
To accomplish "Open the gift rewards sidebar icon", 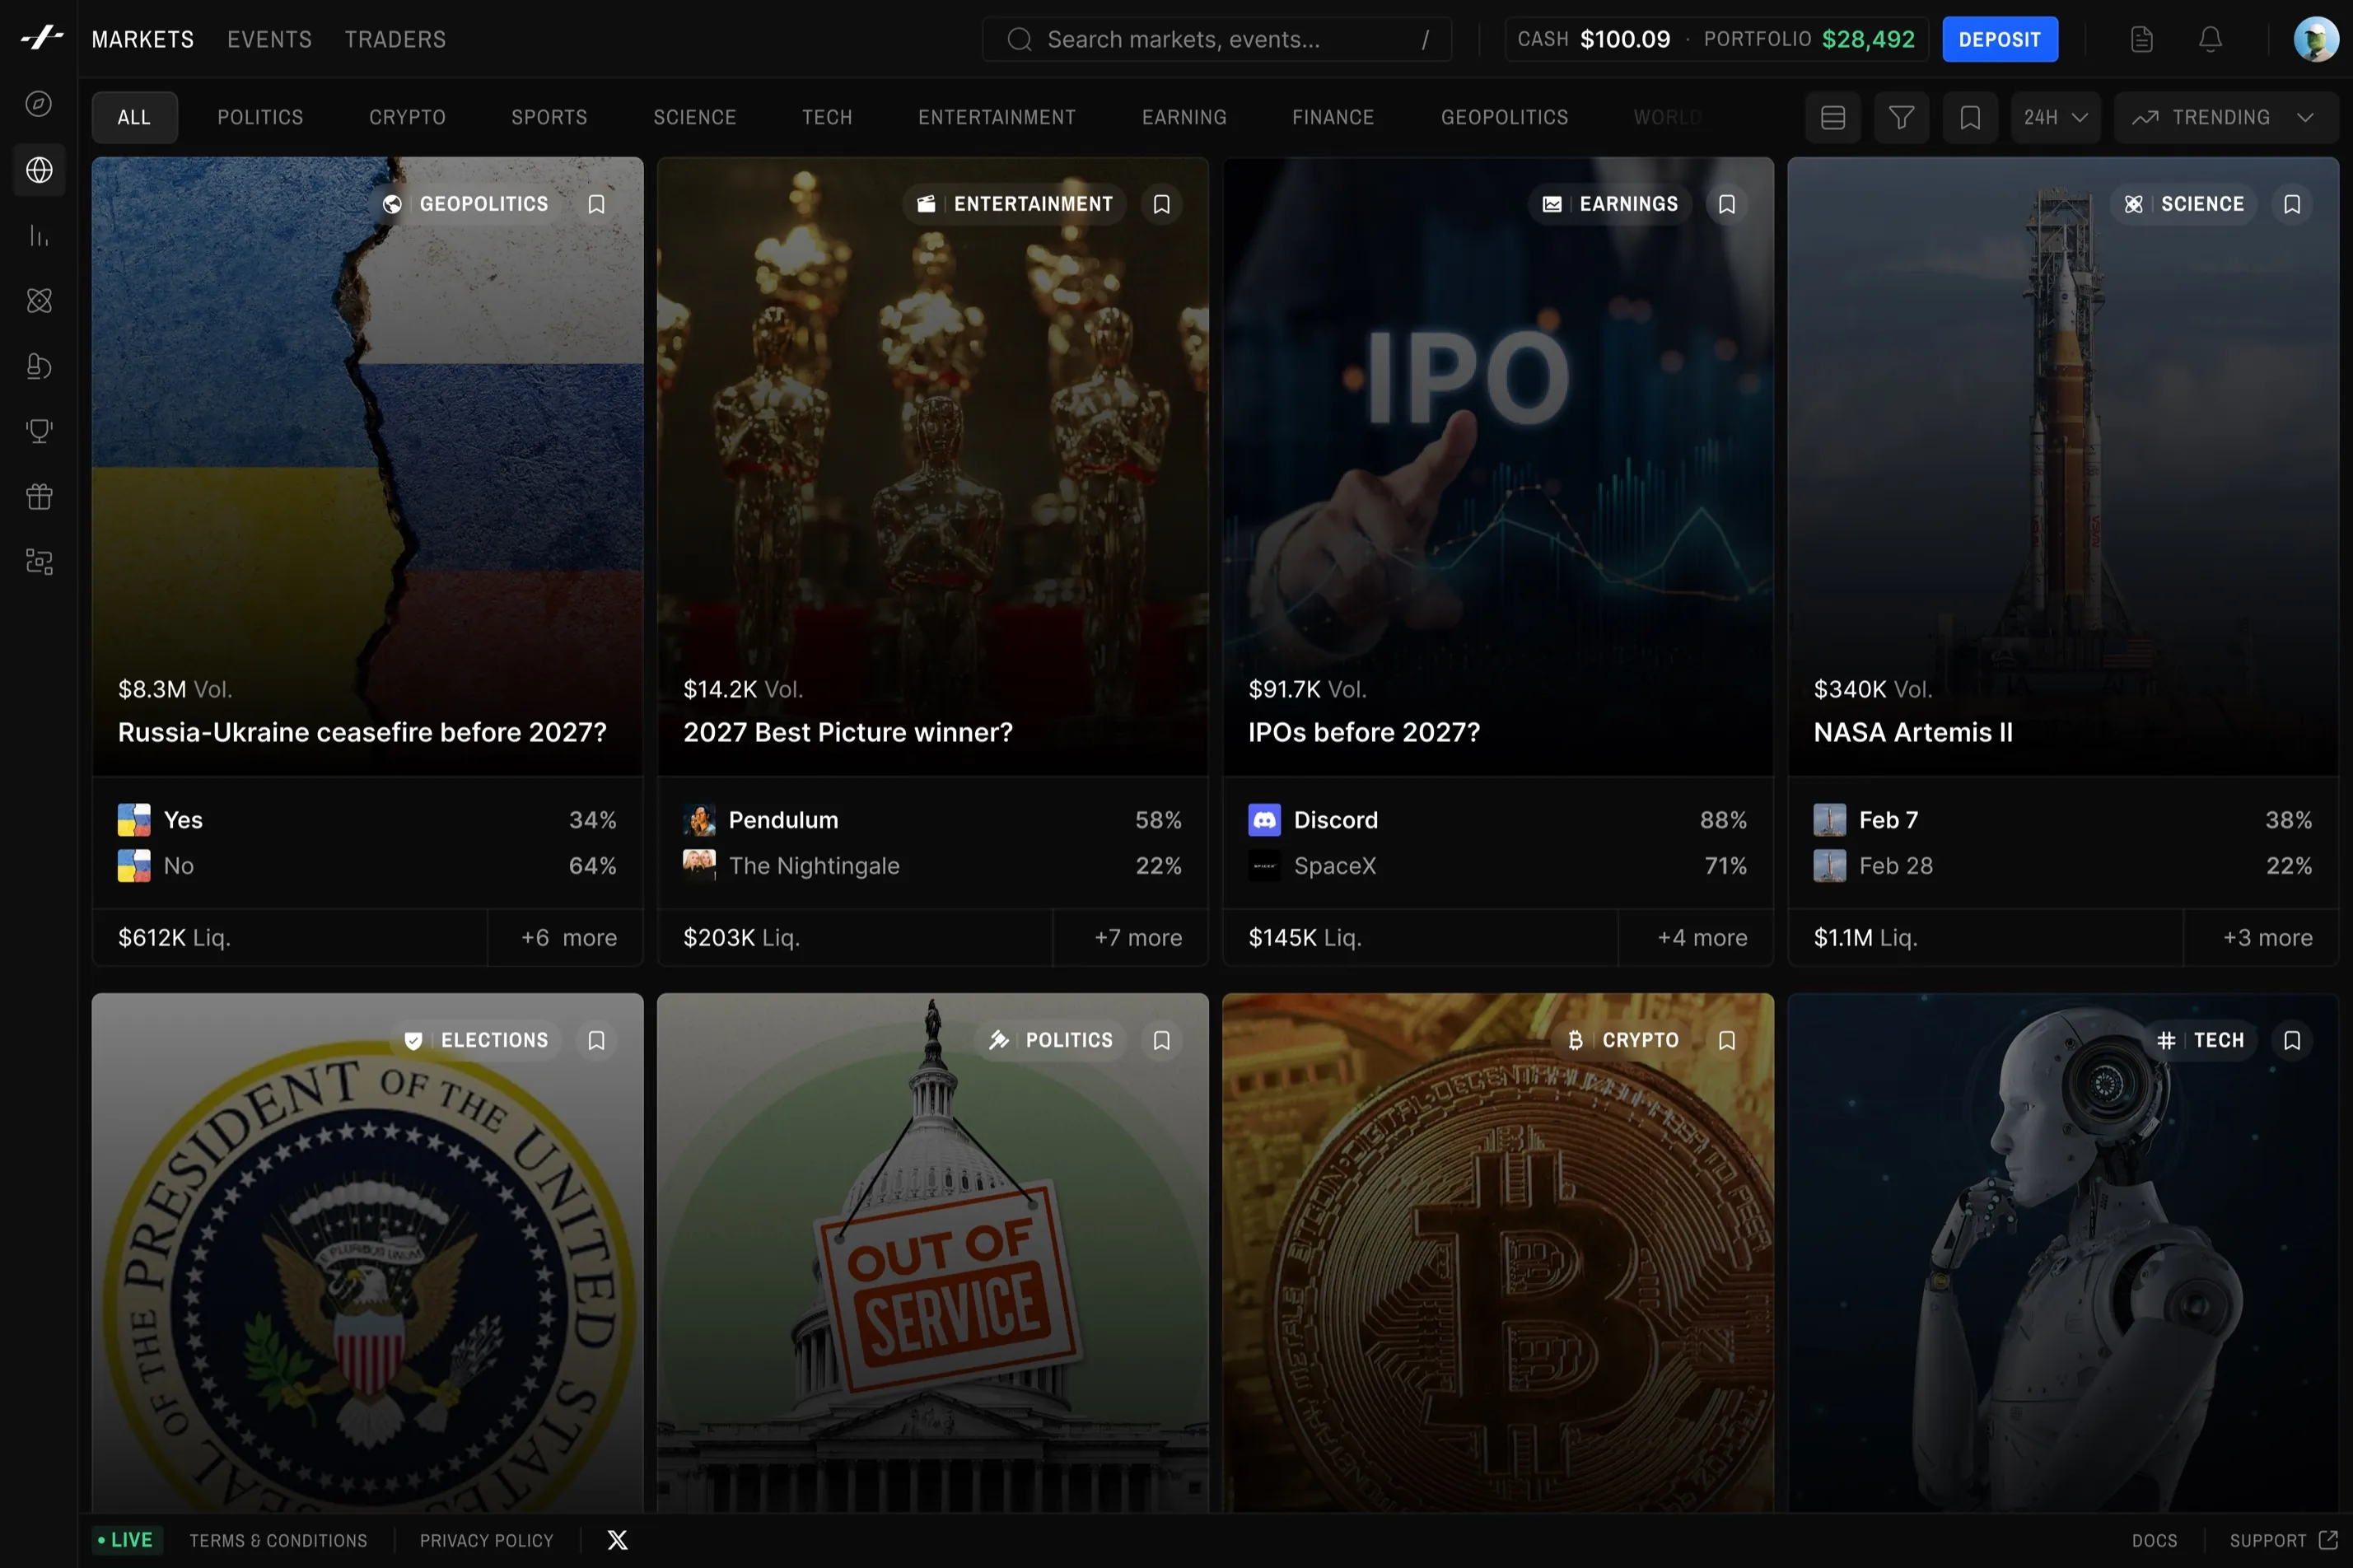I will (x=39, y=496).
